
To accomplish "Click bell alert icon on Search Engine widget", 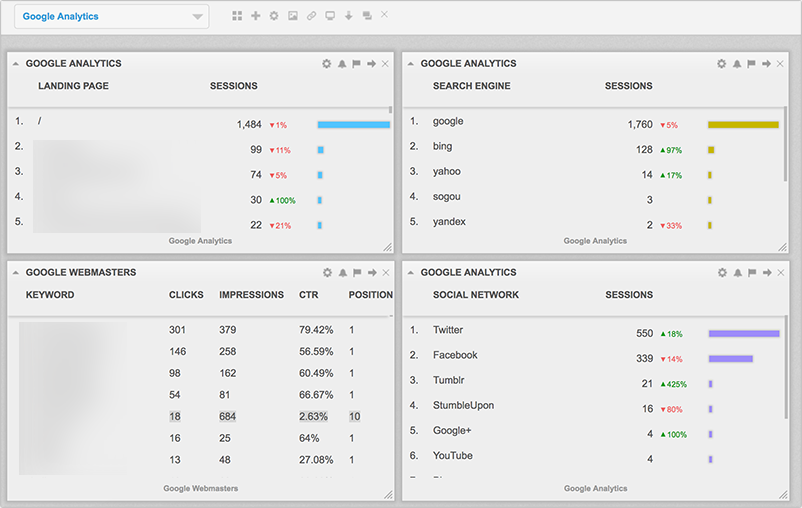I will (x=737, y=64).
